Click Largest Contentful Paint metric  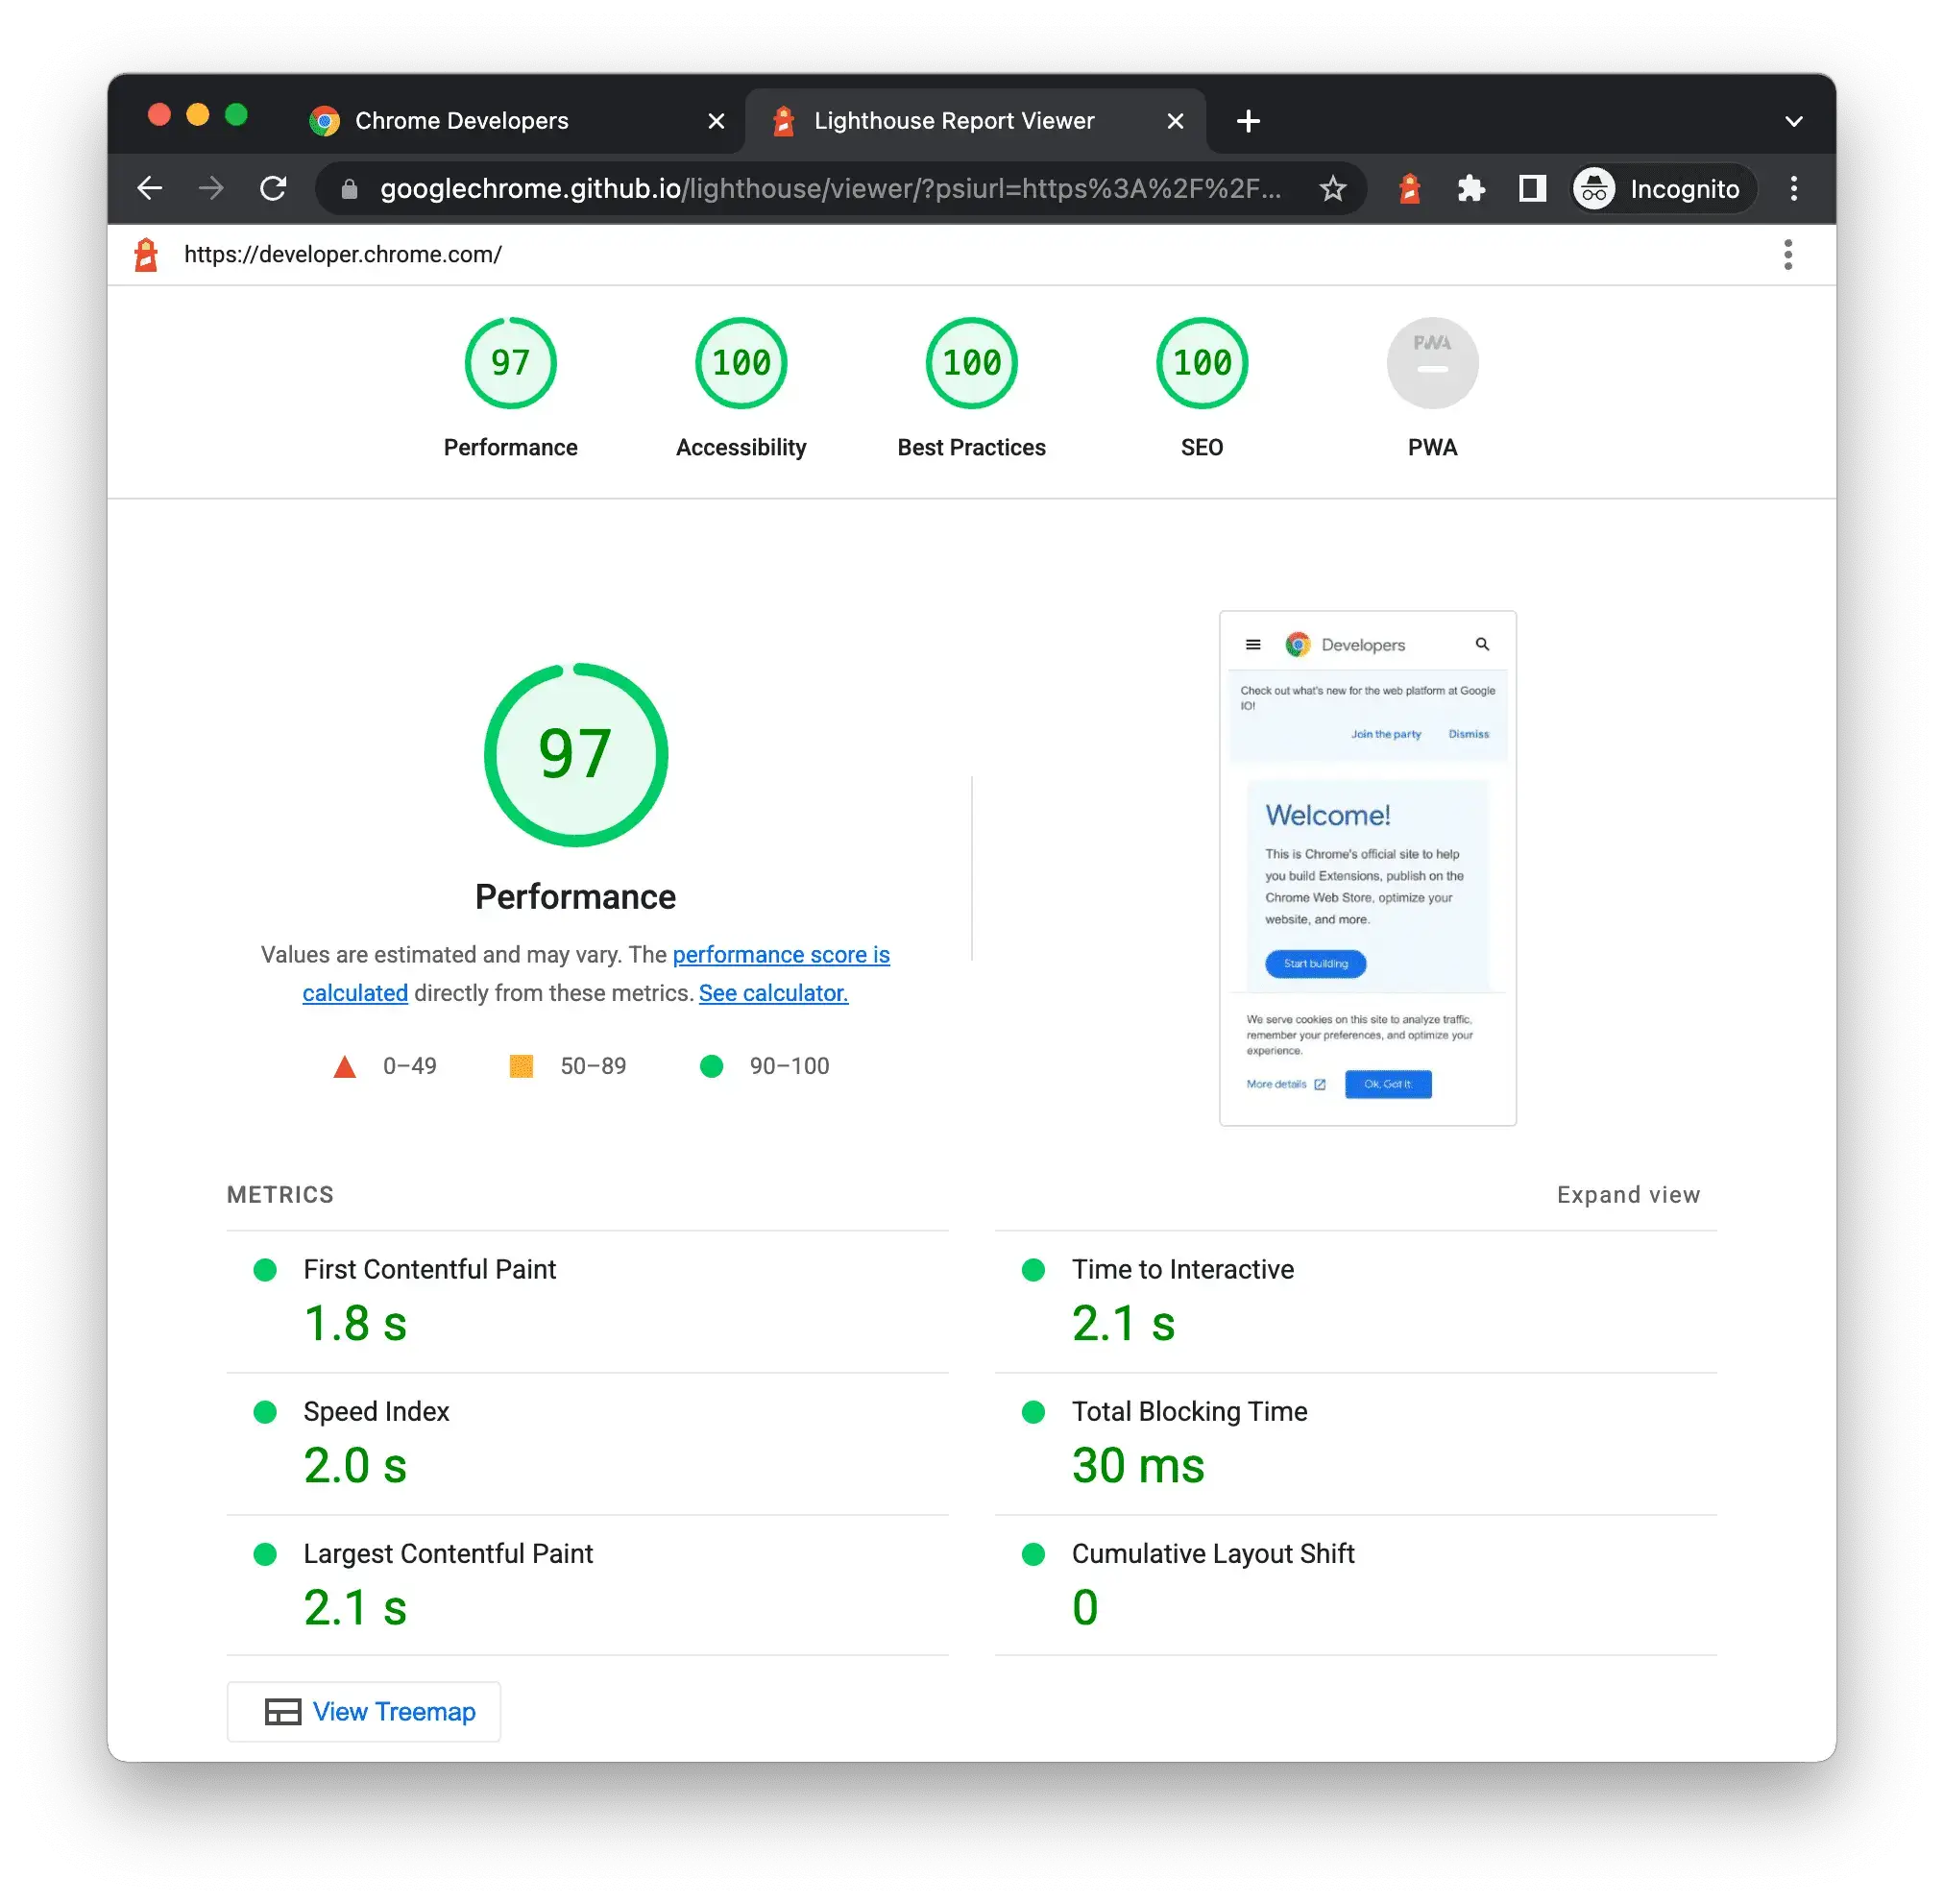(x=448, y=1553)
